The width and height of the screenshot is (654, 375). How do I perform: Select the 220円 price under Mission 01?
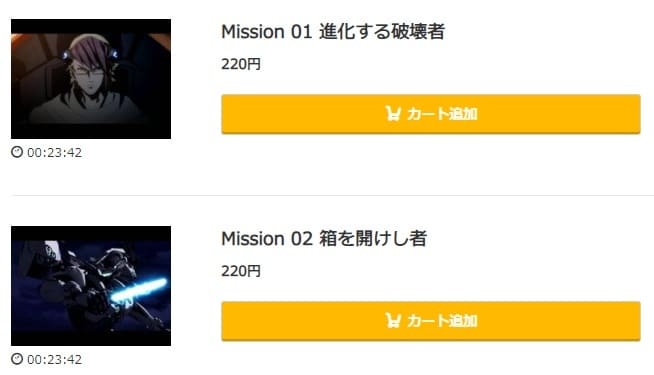coord(241,64)
